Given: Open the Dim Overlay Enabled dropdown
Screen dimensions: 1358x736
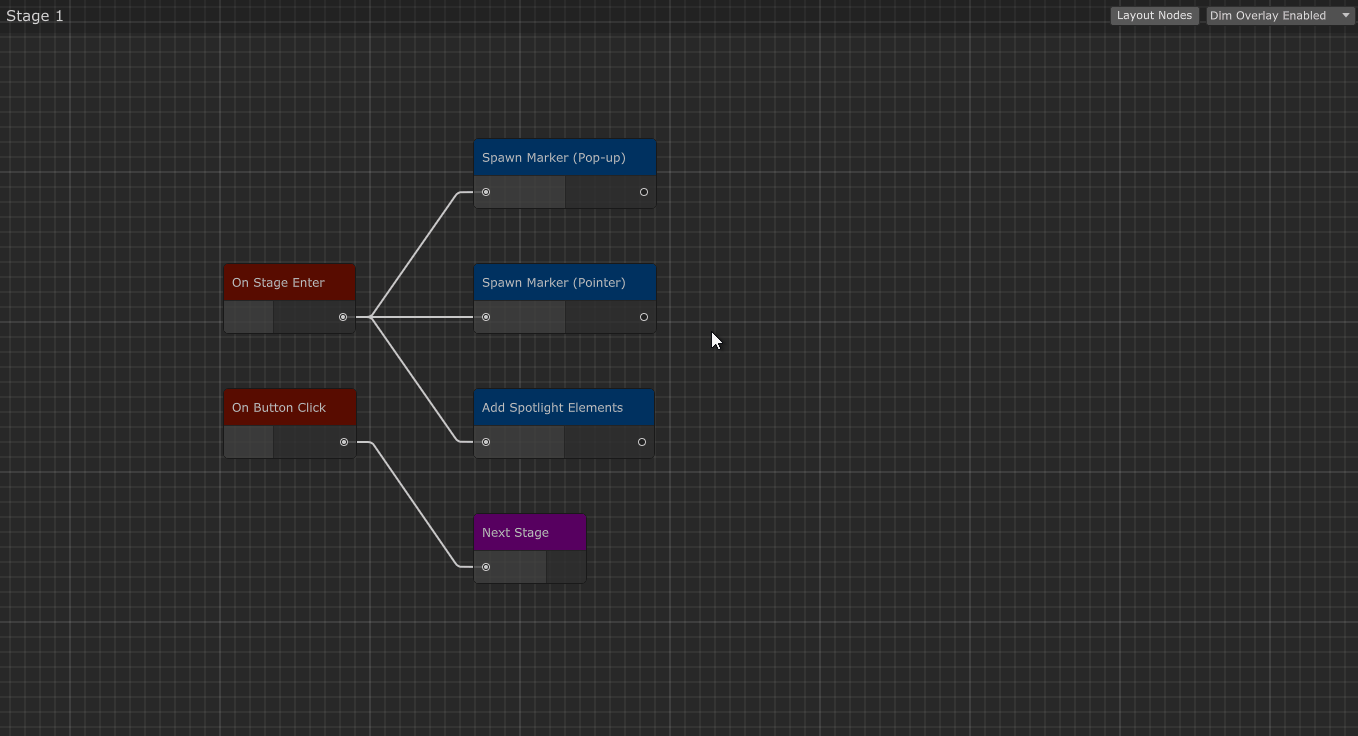Looking at the screenshot, I should pos(1270,16).
